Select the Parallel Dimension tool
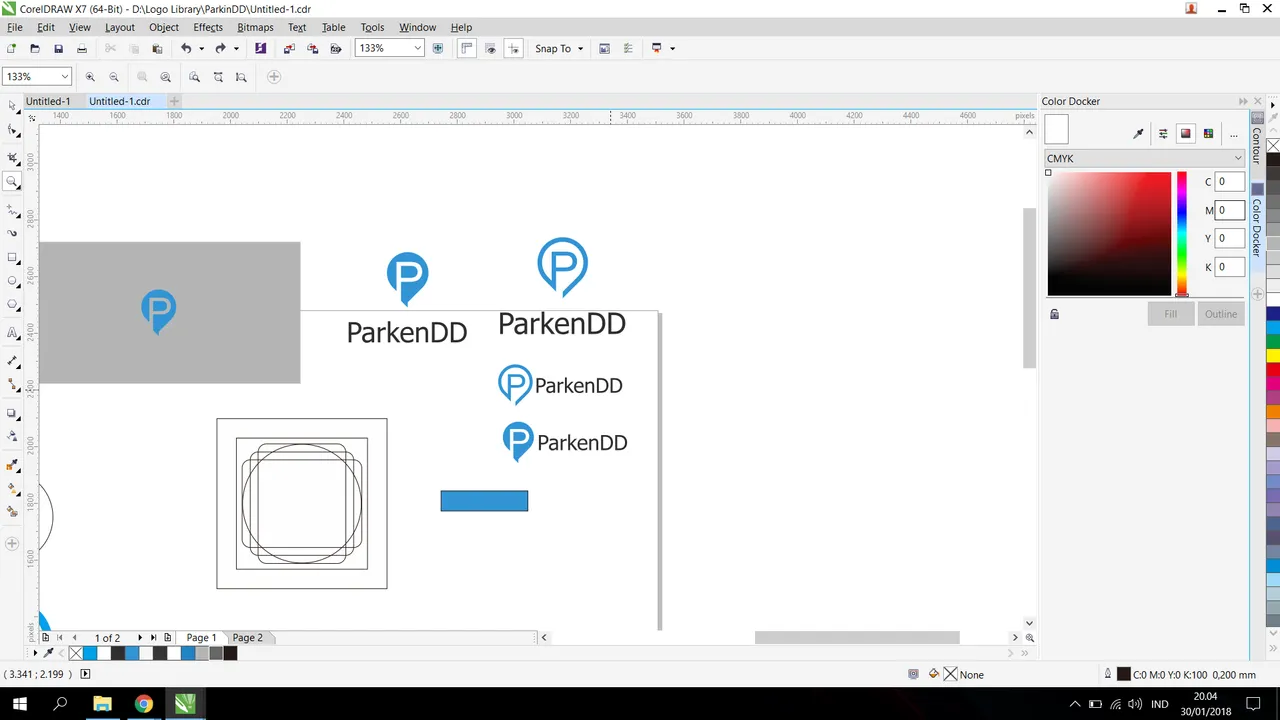This screenshot has width=1280, height=720. 12,360
